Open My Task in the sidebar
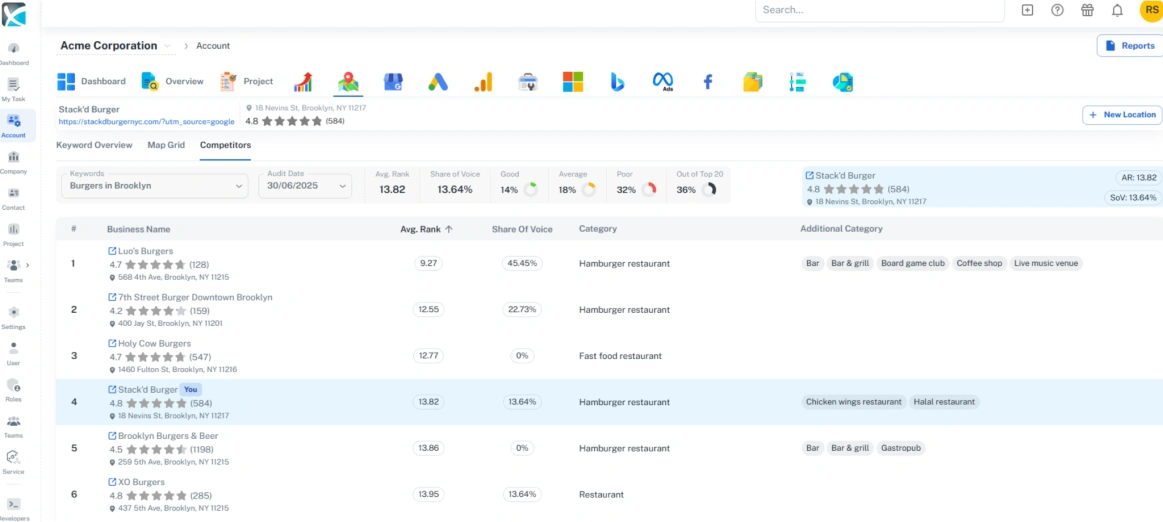Viewport: 1163px width, 522px height. (x=13, y=90)
